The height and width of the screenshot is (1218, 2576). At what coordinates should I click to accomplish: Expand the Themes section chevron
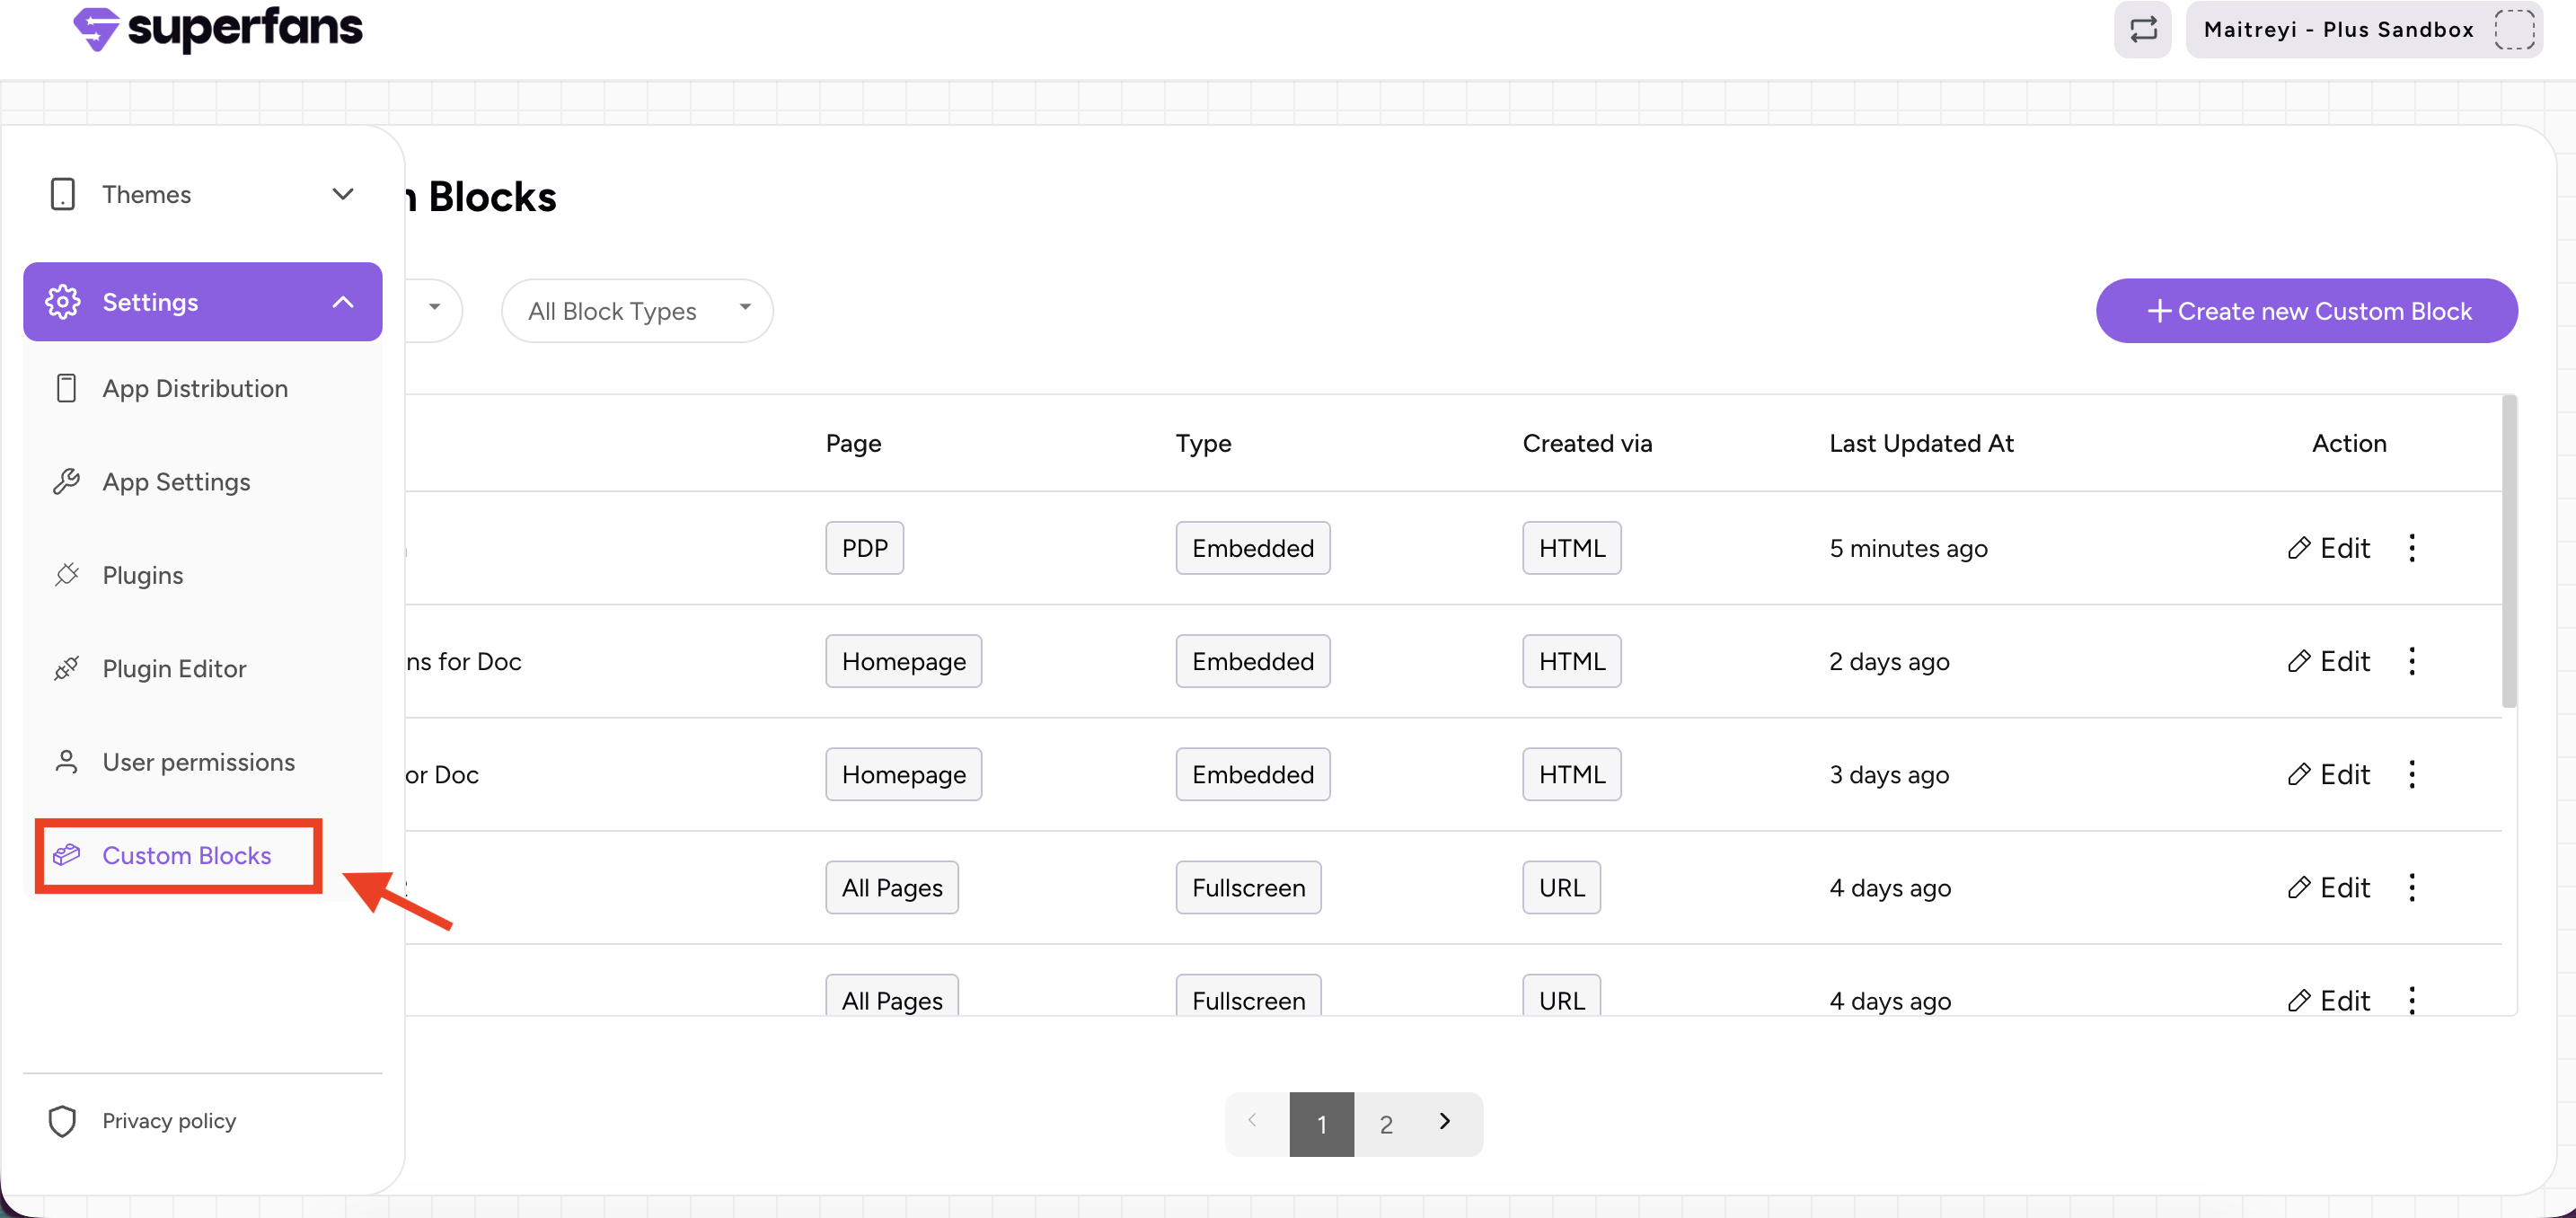pyautogui.click(x=343, y=194)
